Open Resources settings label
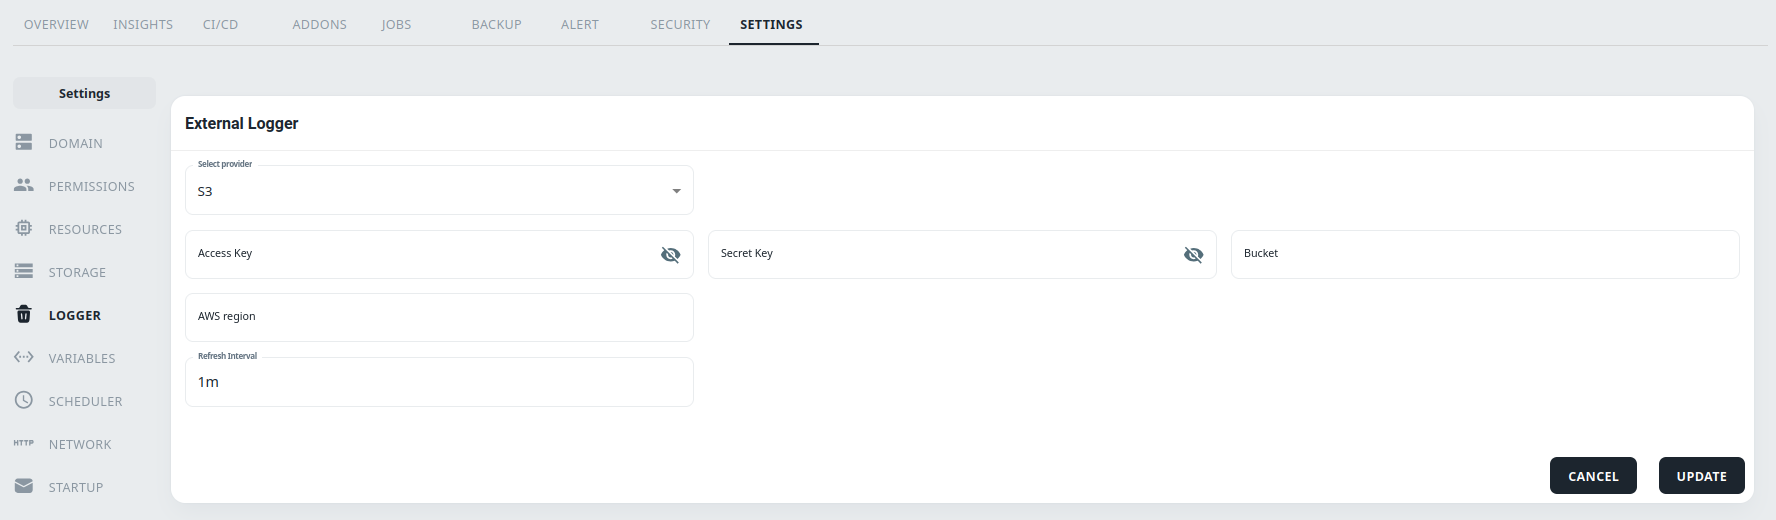The height and width of the screenshot is (520, 1776). tap(85, 230)
